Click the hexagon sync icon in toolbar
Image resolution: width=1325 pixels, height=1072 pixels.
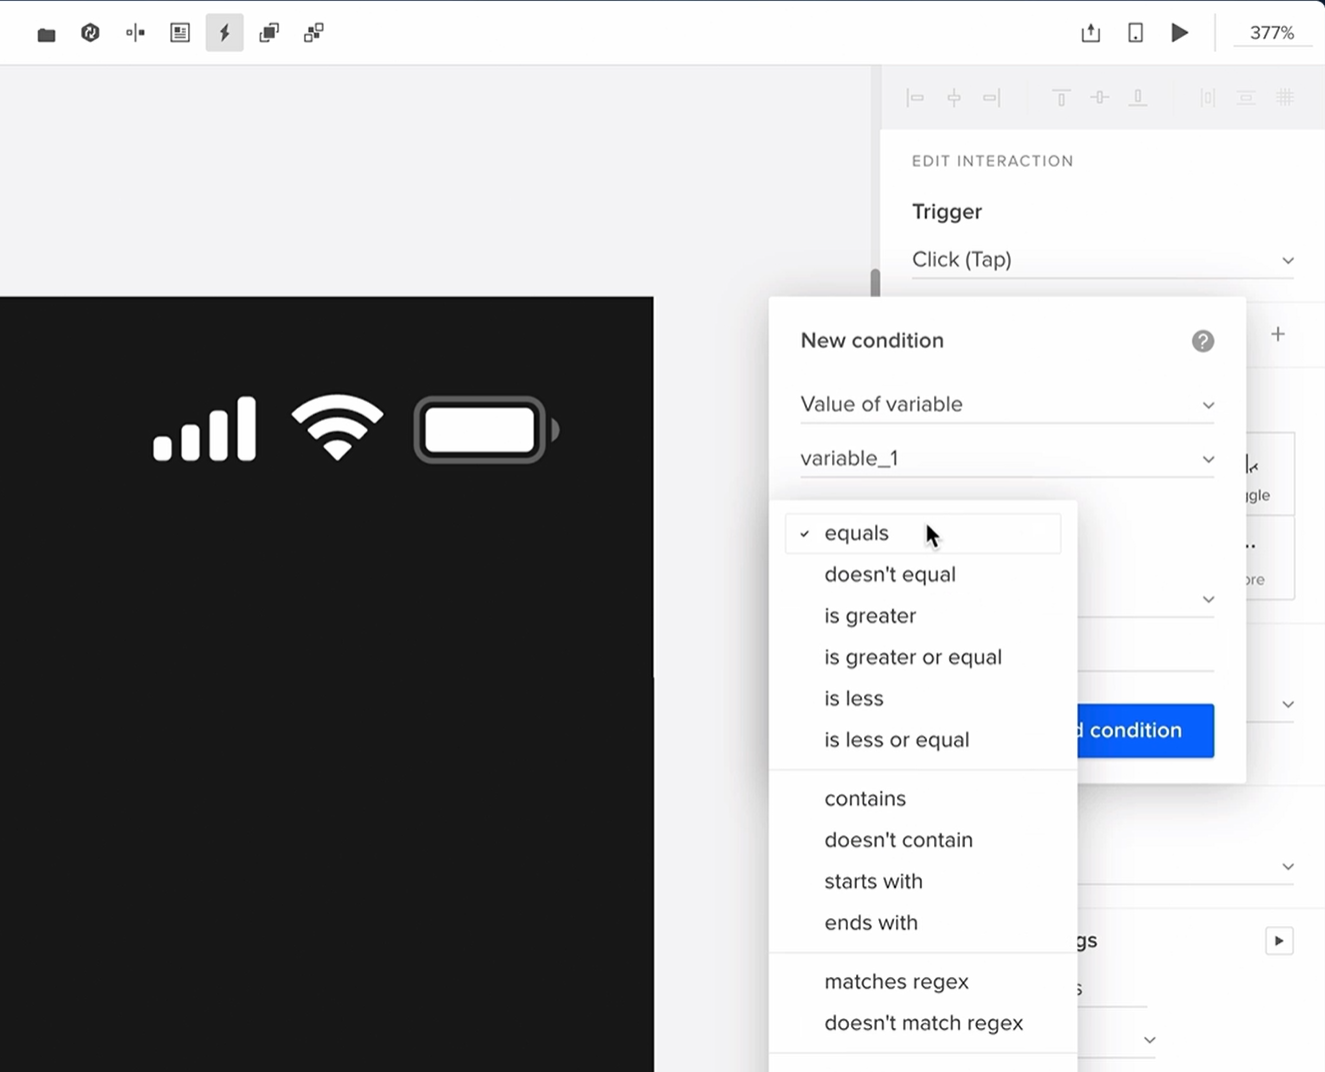point(90,33)
